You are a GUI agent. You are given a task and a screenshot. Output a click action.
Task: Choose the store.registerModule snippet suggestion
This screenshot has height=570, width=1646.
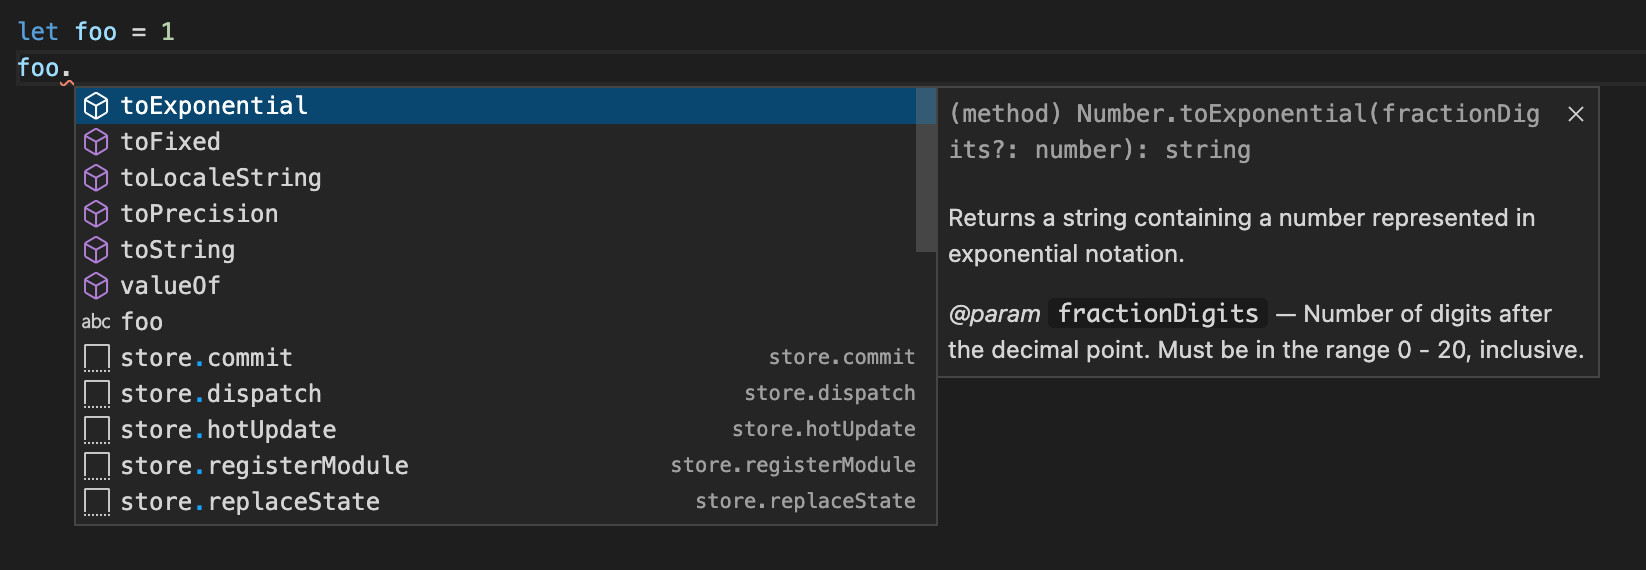[264, 466]
